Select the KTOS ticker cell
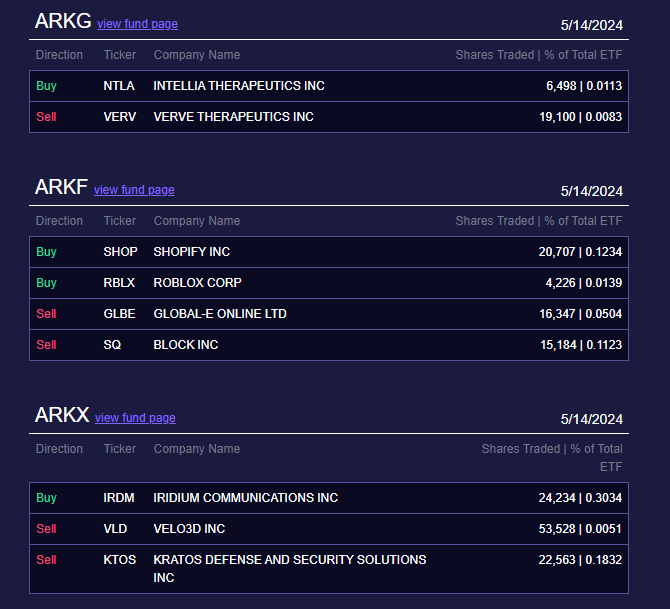The image size is (670, 609). point(120,560)
